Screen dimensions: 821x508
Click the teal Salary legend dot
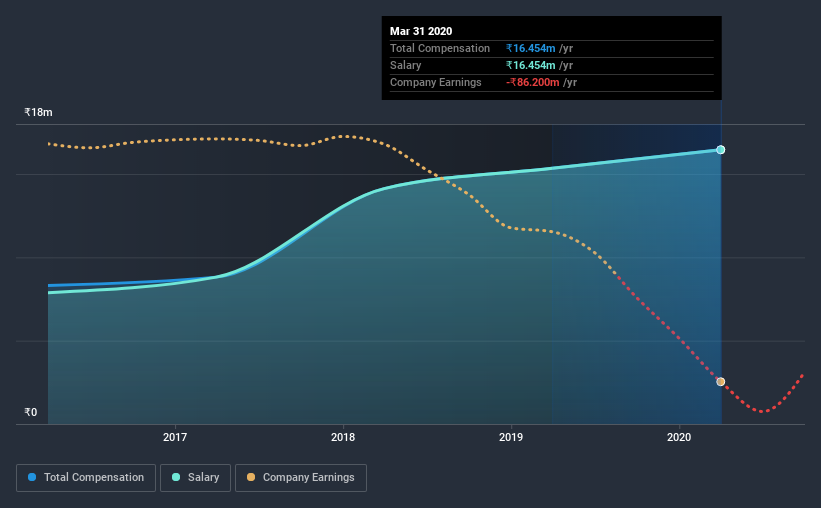click(176, 477)
